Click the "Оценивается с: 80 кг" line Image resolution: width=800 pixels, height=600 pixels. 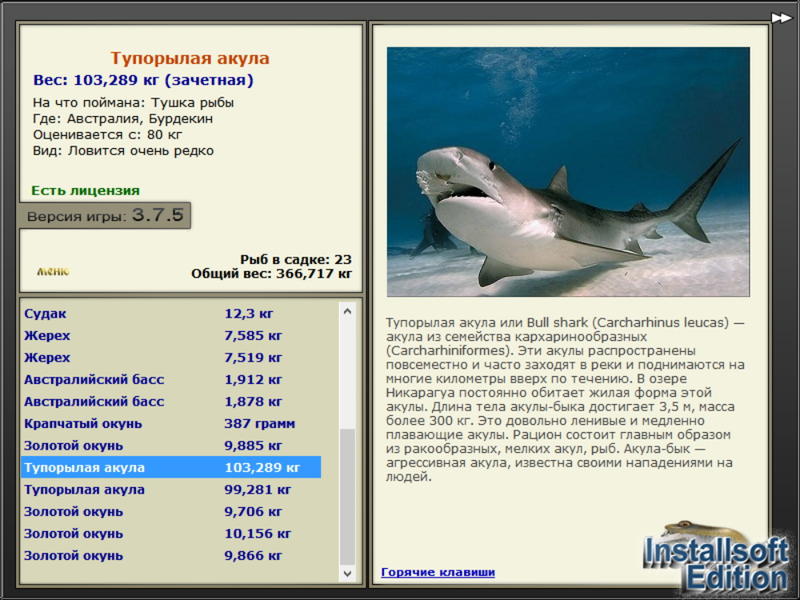pos(107,135)
